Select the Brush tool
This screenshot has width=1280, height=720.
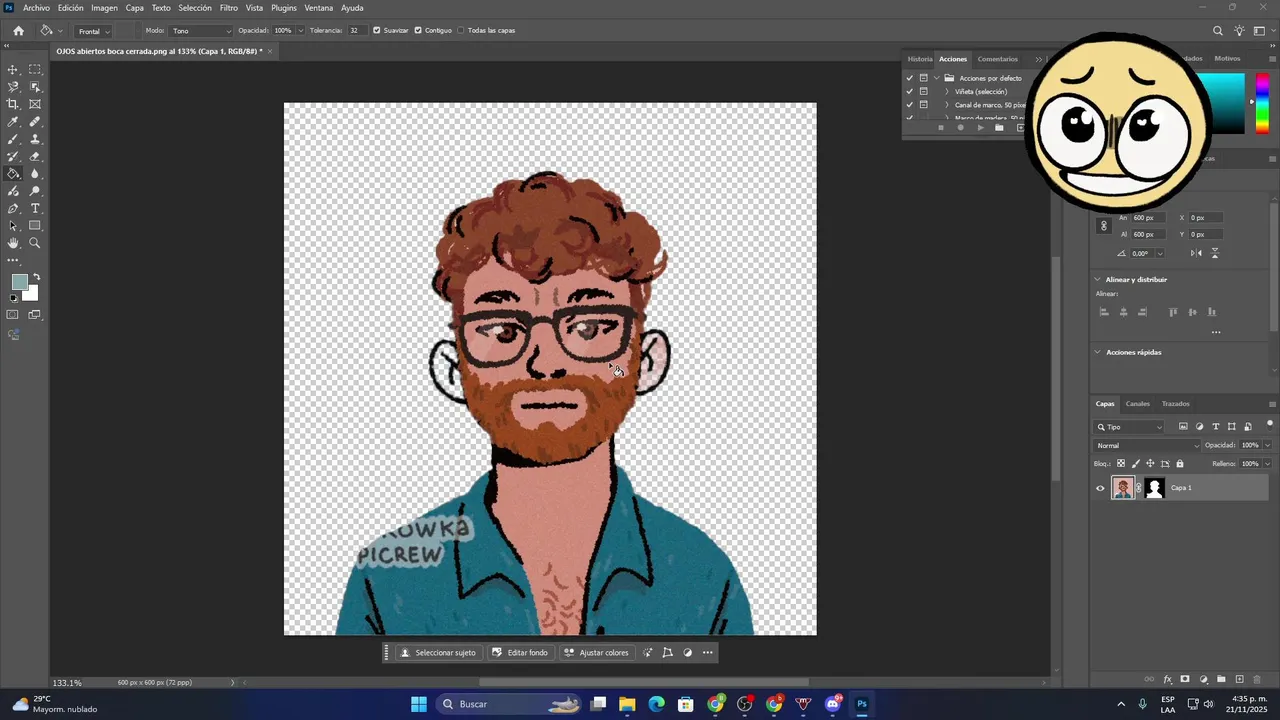[x=13, y=139]
